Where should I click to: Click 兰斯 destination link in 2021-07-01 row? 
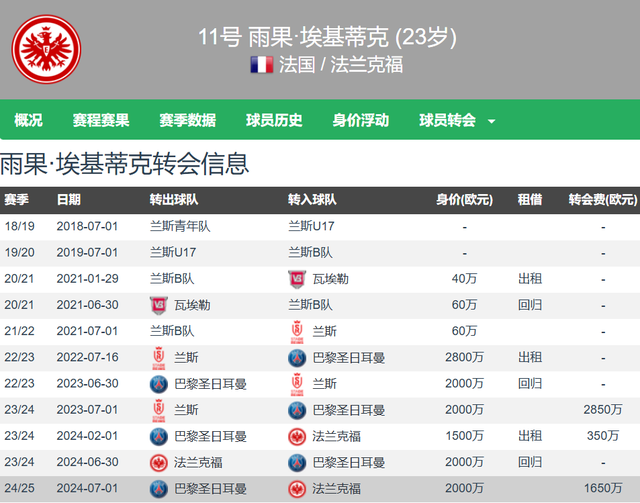pos(324,332)
